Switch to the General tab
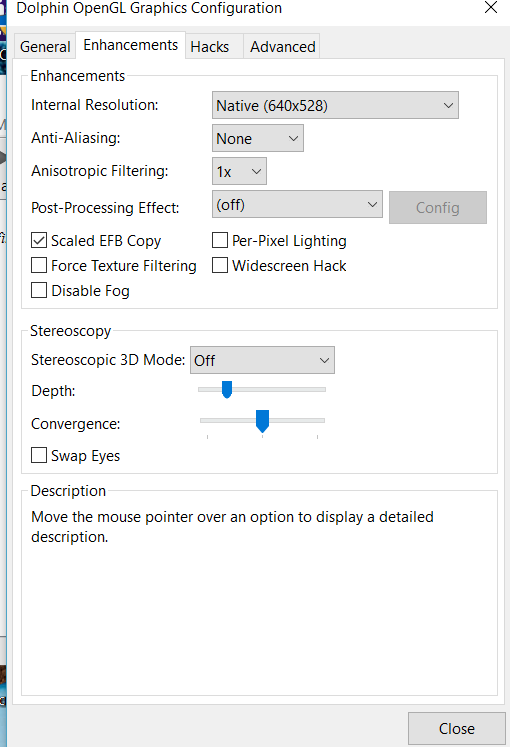The image size is (510, 747). pyautogui.click(x=45, y=47)
